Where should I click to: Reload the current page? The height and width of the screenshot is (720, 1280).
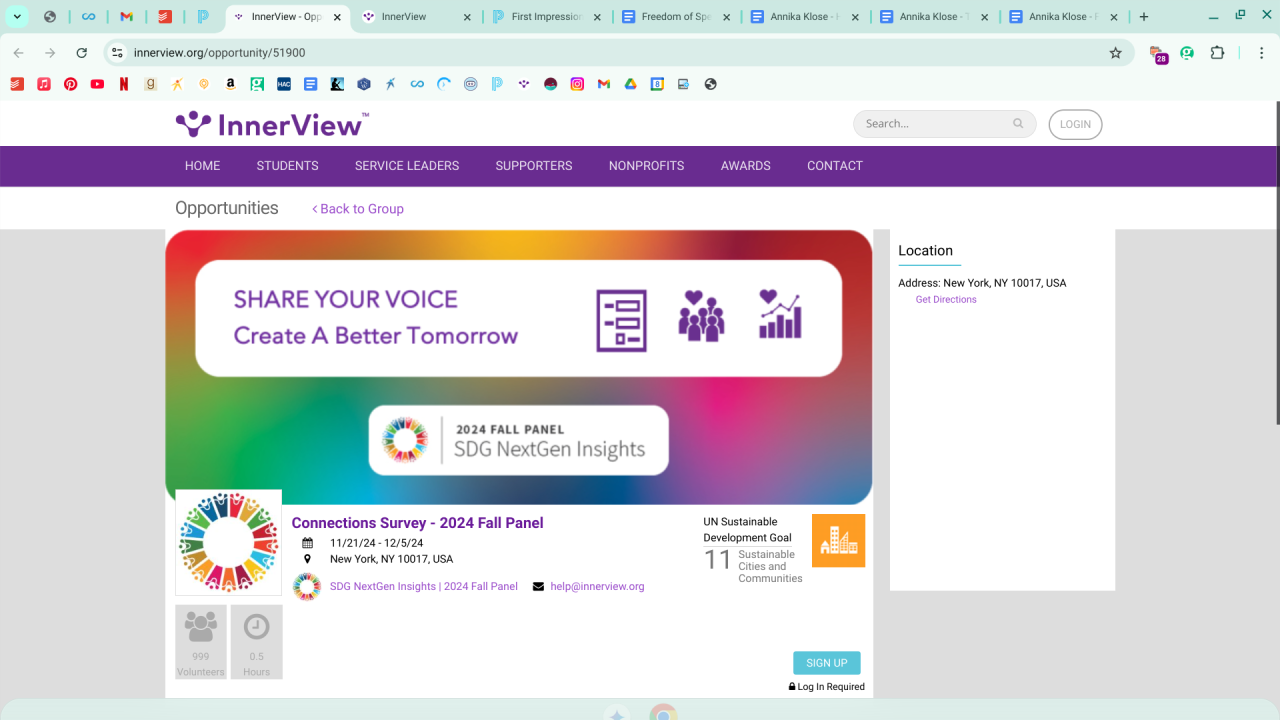(x=82, y=53)
